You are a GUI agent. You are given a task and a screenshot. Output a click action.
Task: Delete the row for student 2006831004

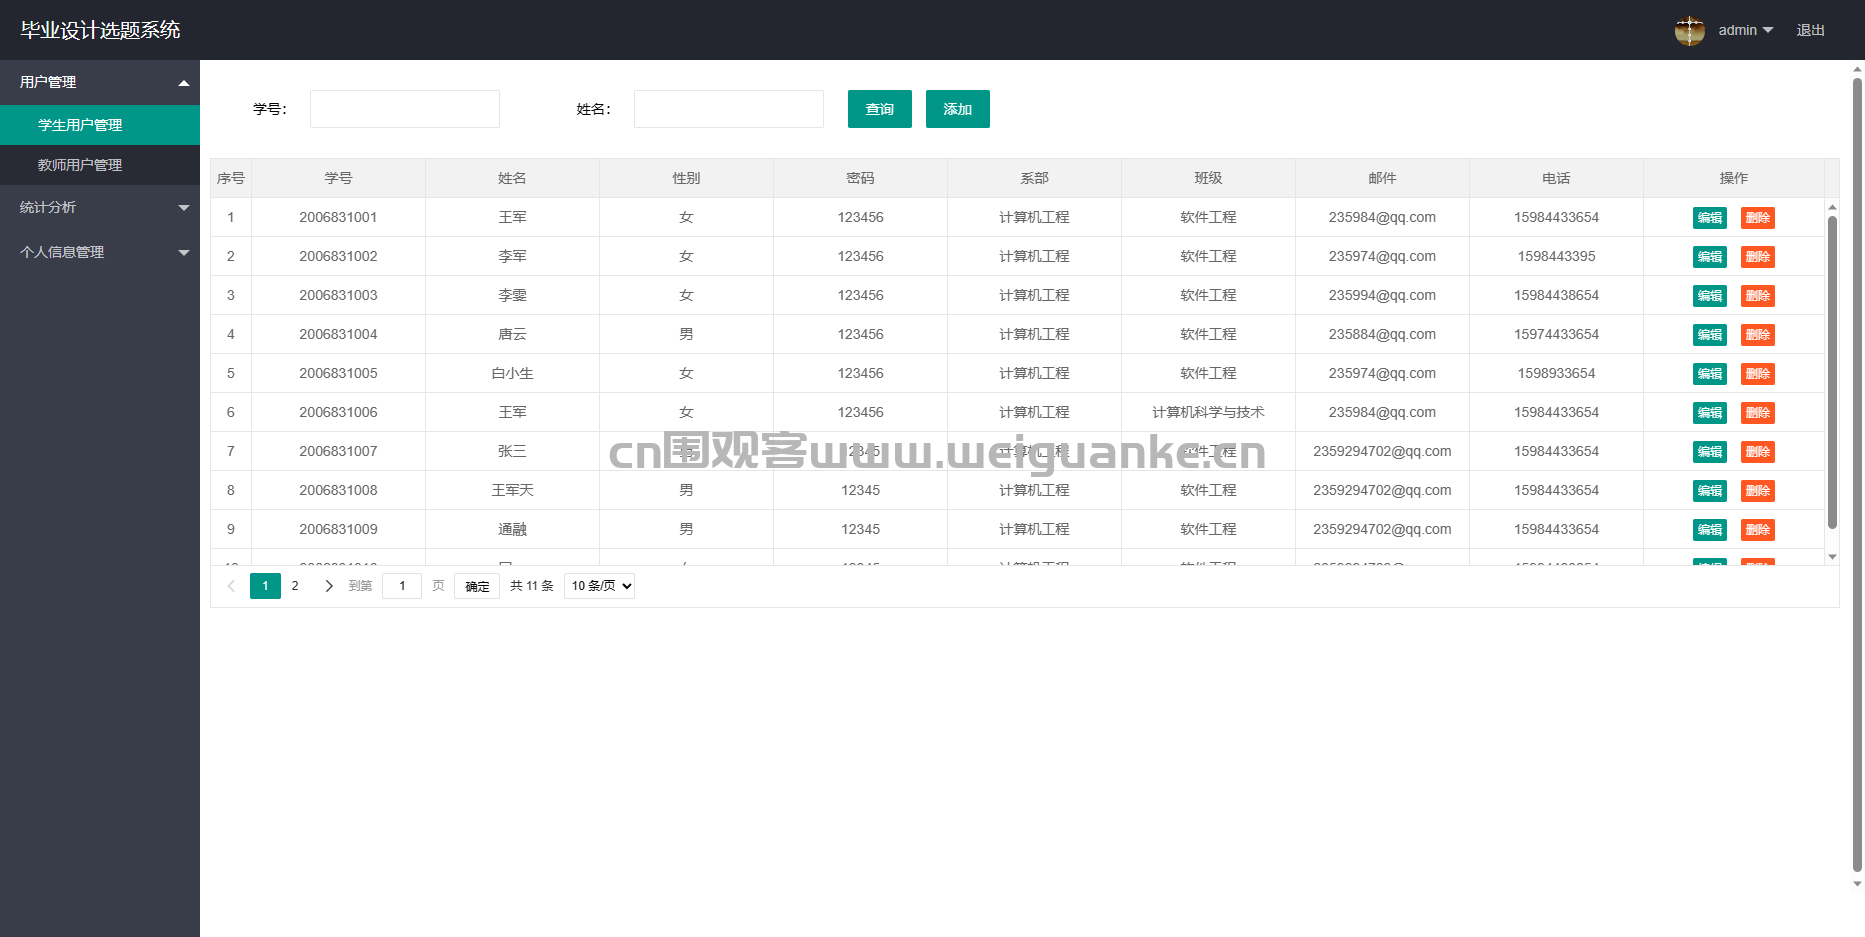(x=1758, y=335)
